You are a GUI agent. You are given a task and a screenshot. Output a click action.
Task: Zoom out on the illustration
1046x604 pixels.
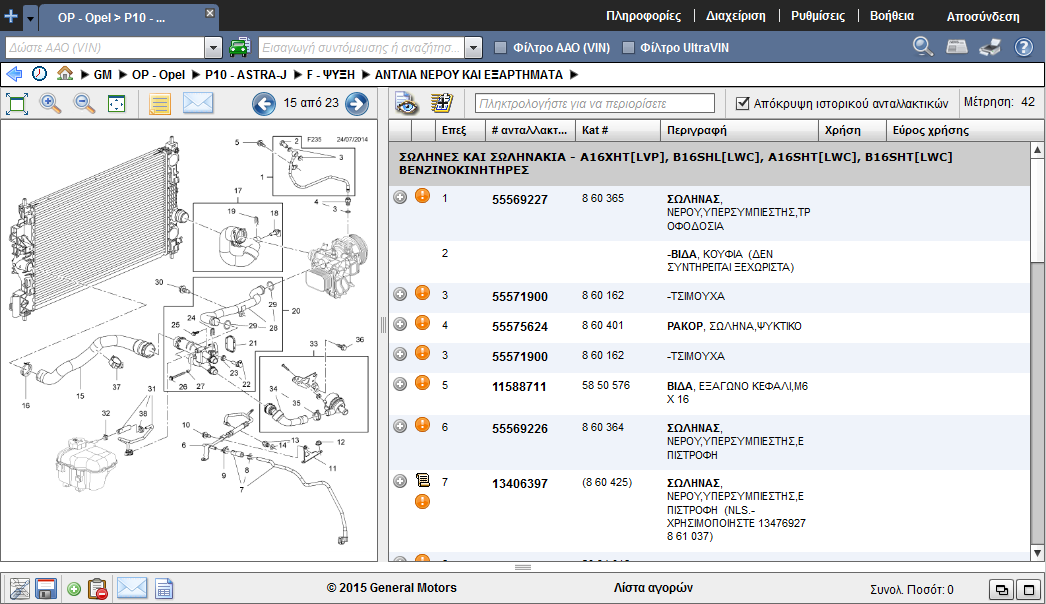point(84,103)
